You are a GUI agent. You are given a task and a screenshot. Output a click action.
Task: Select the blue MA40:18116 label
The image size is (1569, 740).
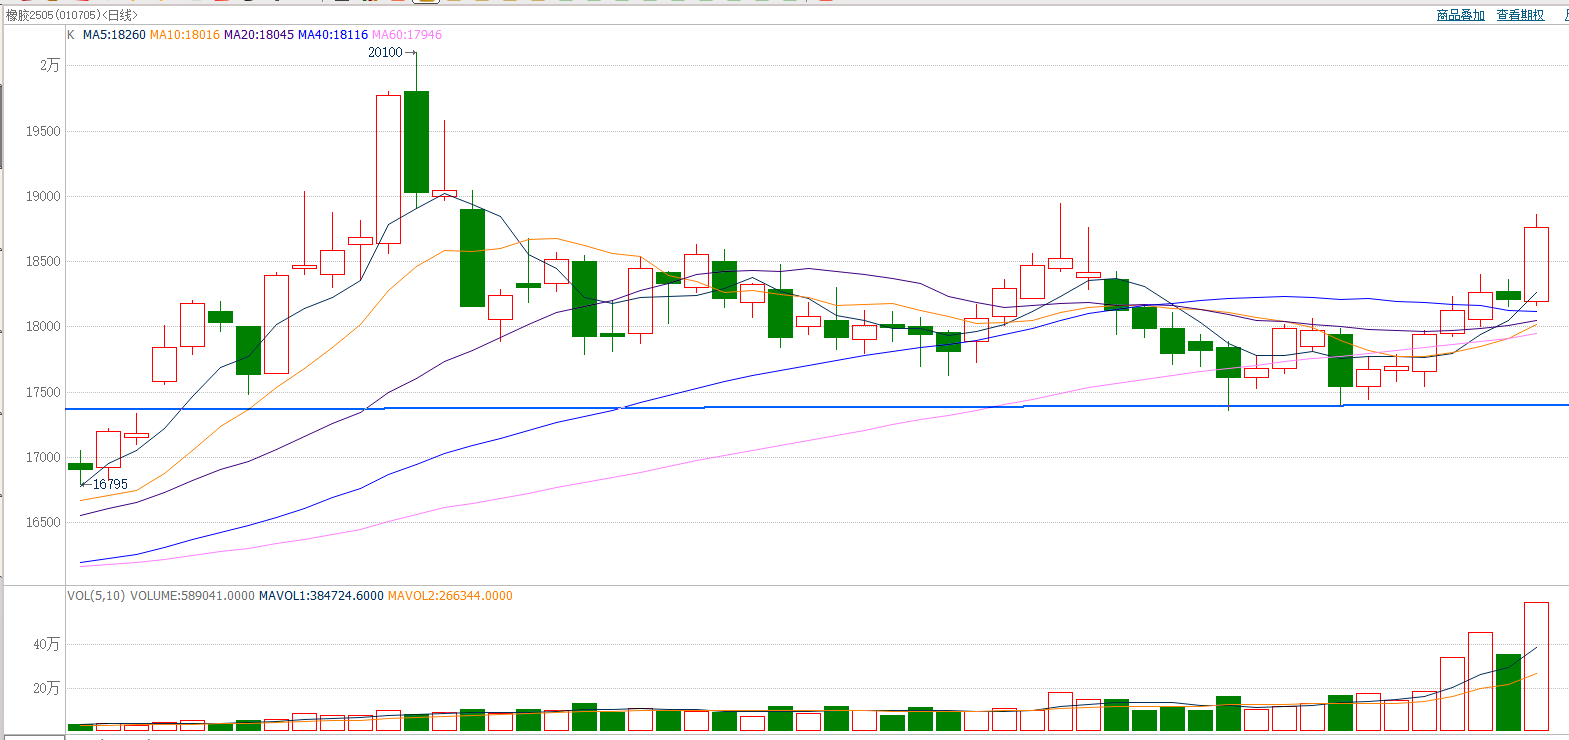click(x=332, y=35)
